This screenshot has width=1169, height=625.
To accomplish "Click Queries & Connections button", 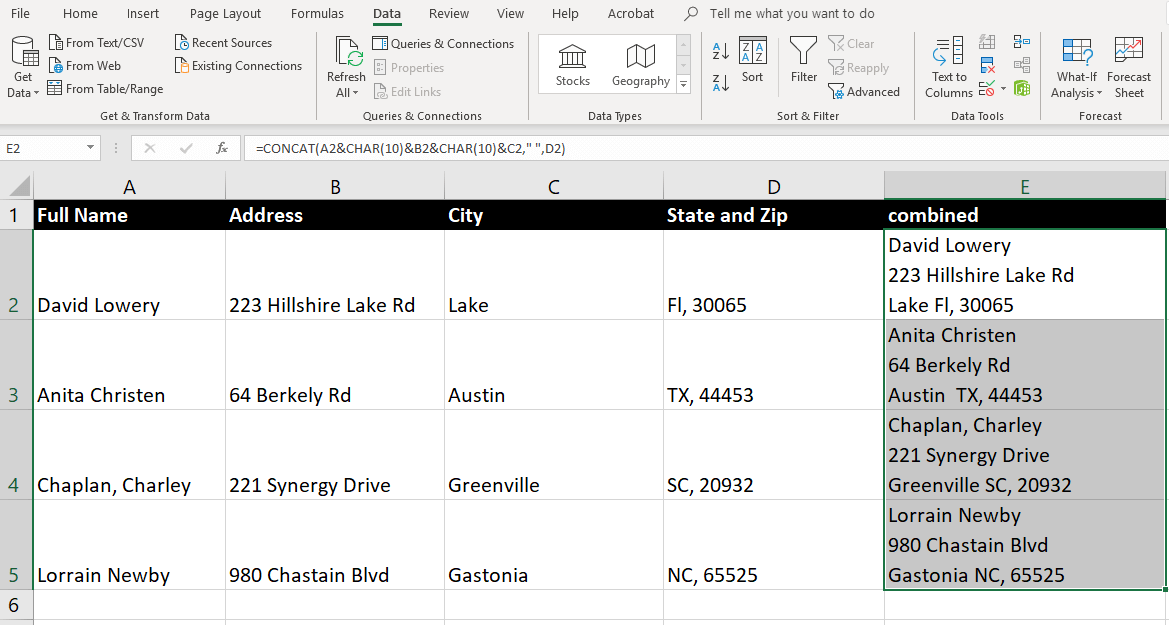I will 443,44.
